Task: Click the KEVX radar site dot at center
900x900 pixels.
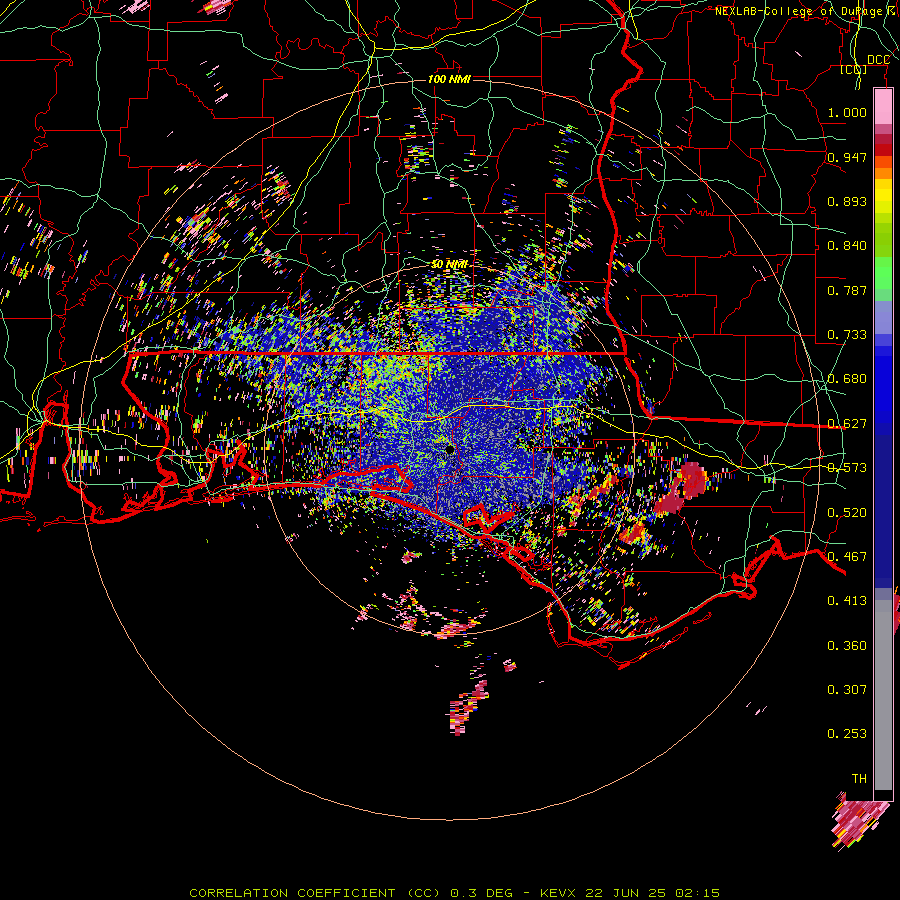Action: coord(450,449)
